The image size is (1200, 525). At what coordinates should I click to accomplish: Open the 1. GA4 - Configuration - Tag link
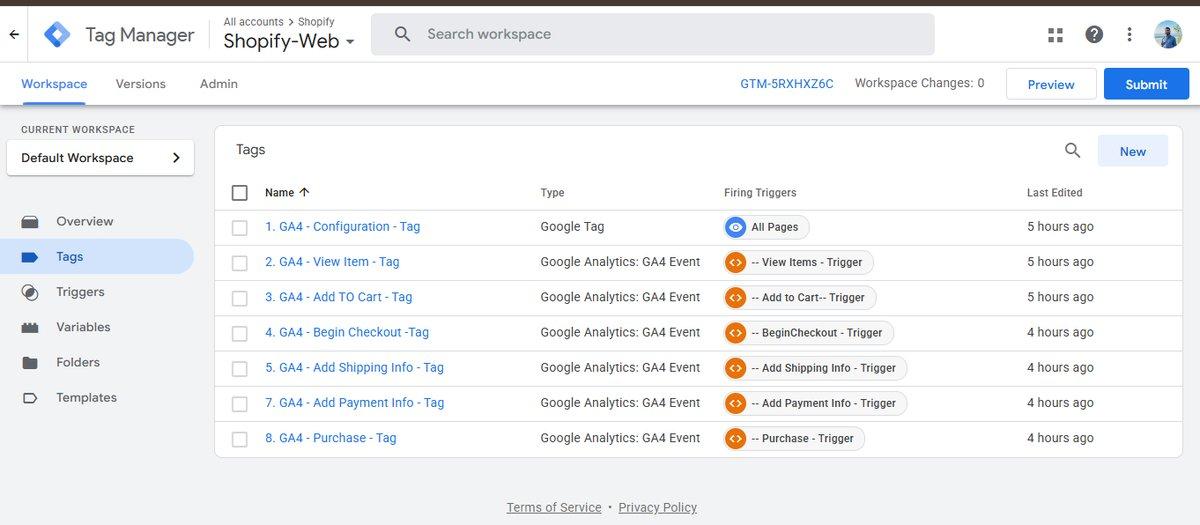tap(343, 227)
